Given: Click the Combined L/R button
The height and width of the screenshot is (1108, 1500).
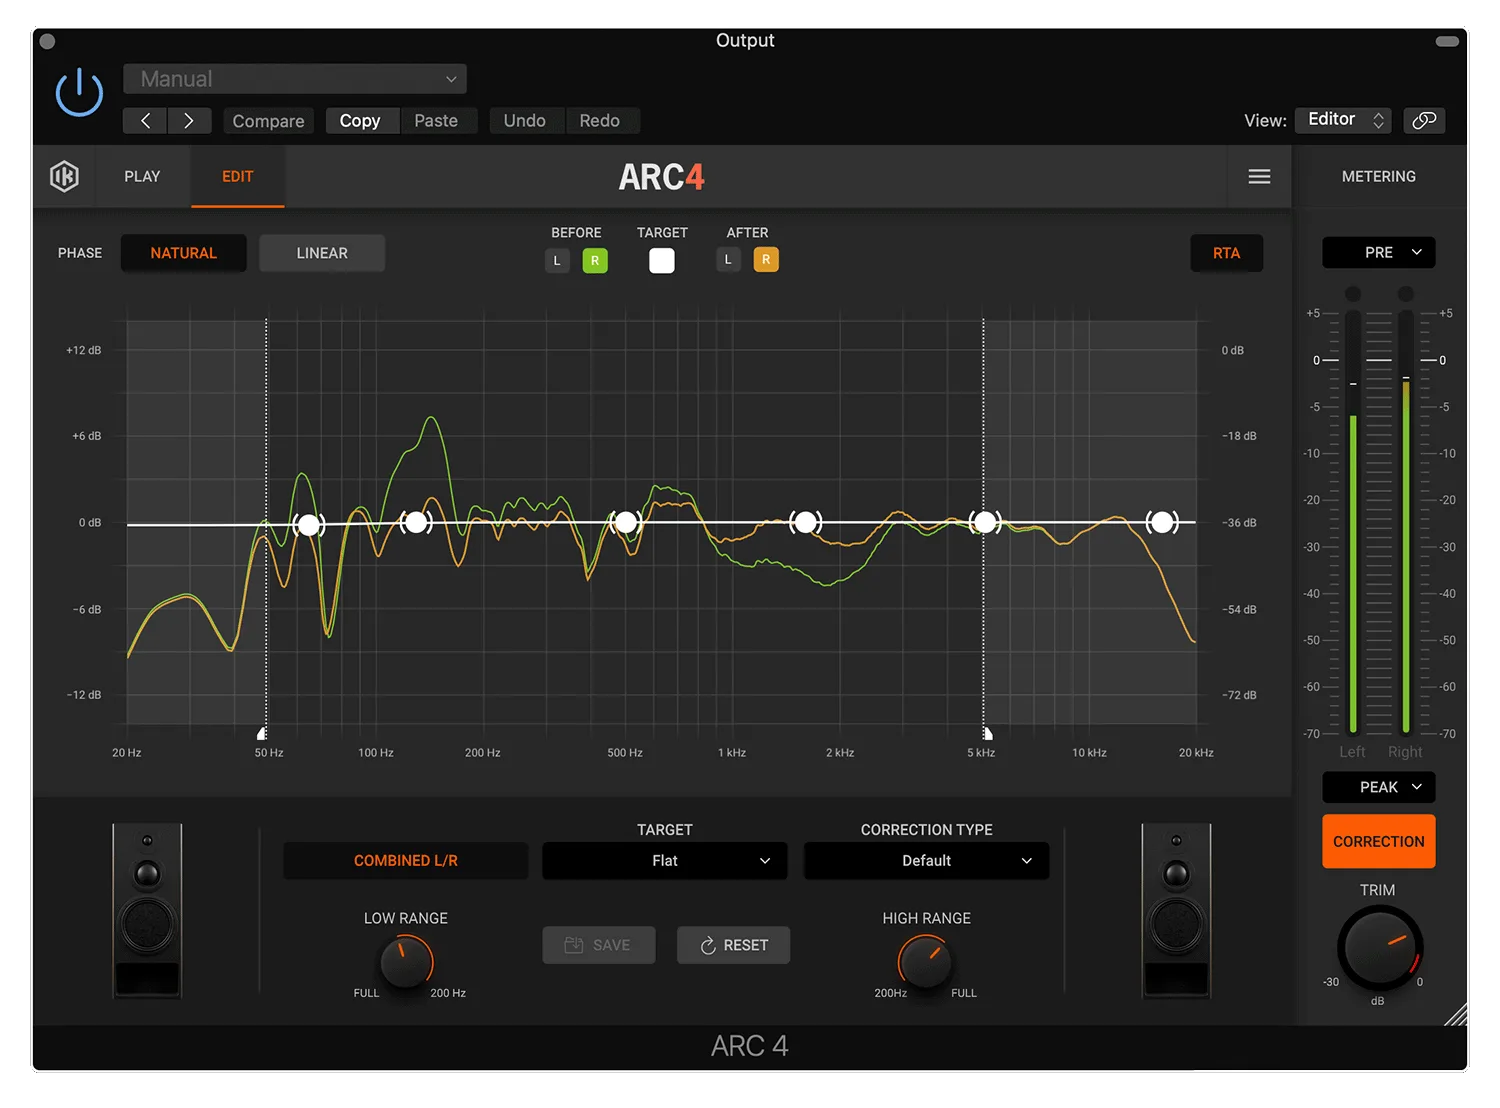Looking at the screenshot, I should point(406,861).
